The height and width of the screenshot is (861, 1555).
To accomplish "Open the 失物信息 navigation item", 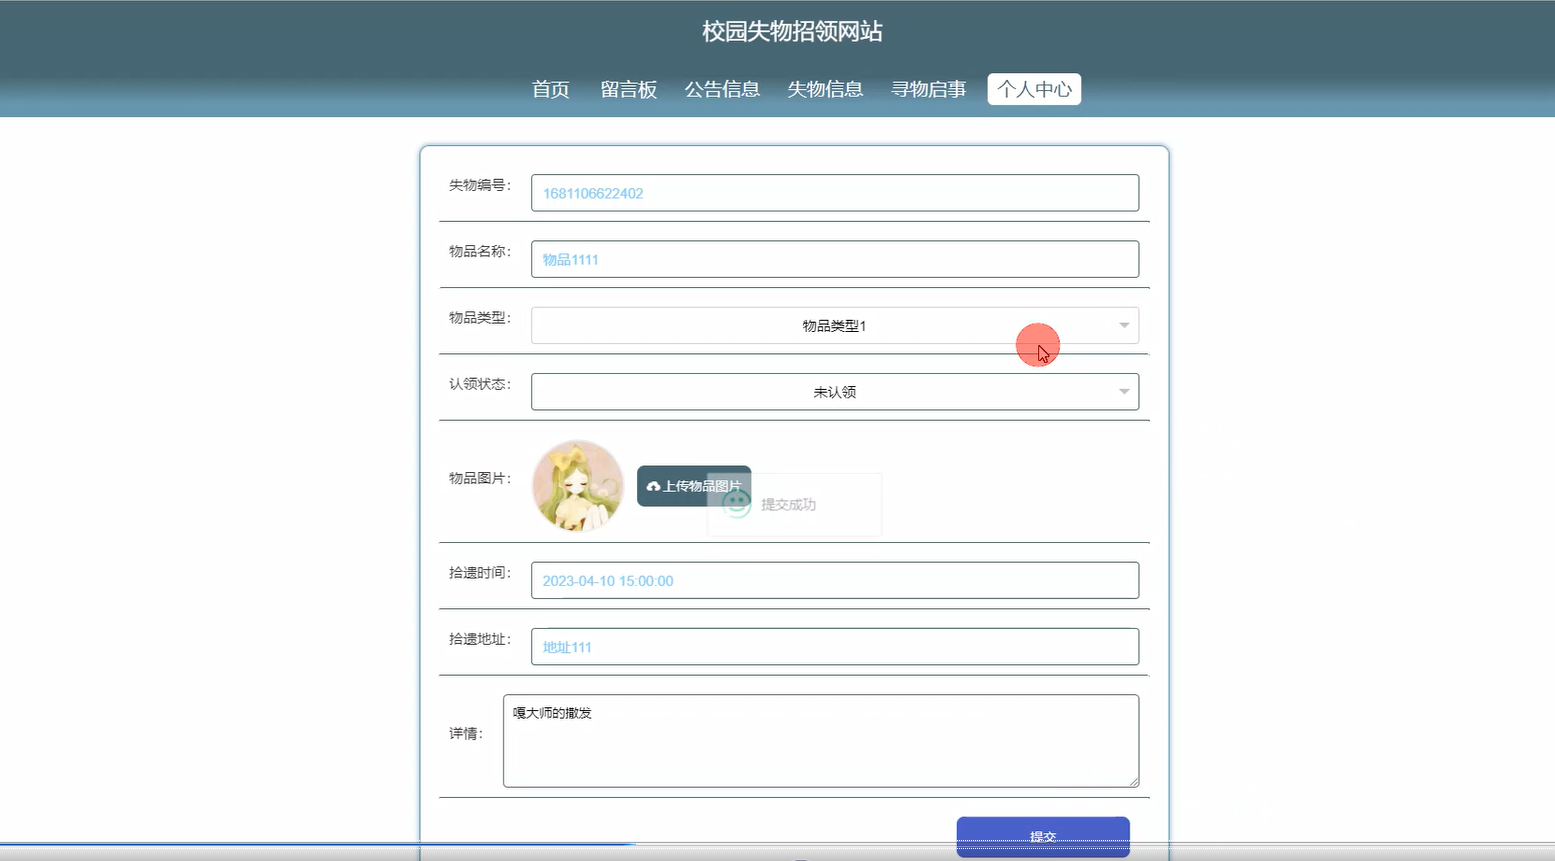I will click(826, 89).
